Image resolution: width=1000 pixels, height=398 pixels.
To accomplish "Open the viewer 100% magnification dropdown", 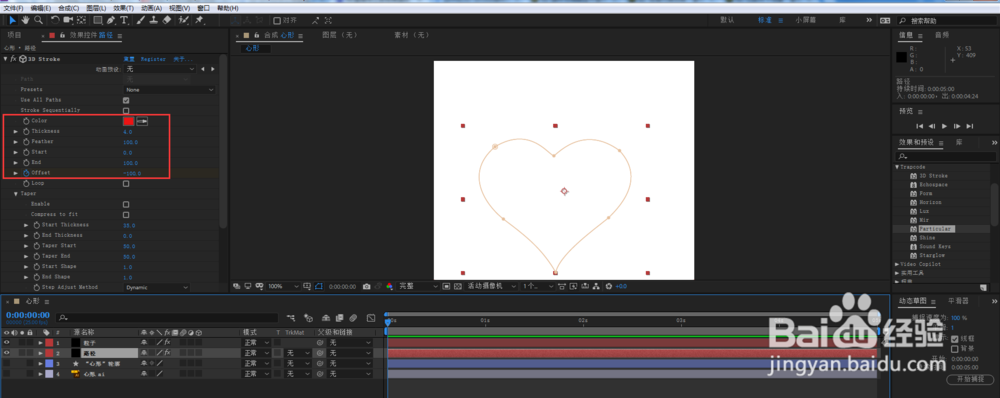I will tap(283, 286).
